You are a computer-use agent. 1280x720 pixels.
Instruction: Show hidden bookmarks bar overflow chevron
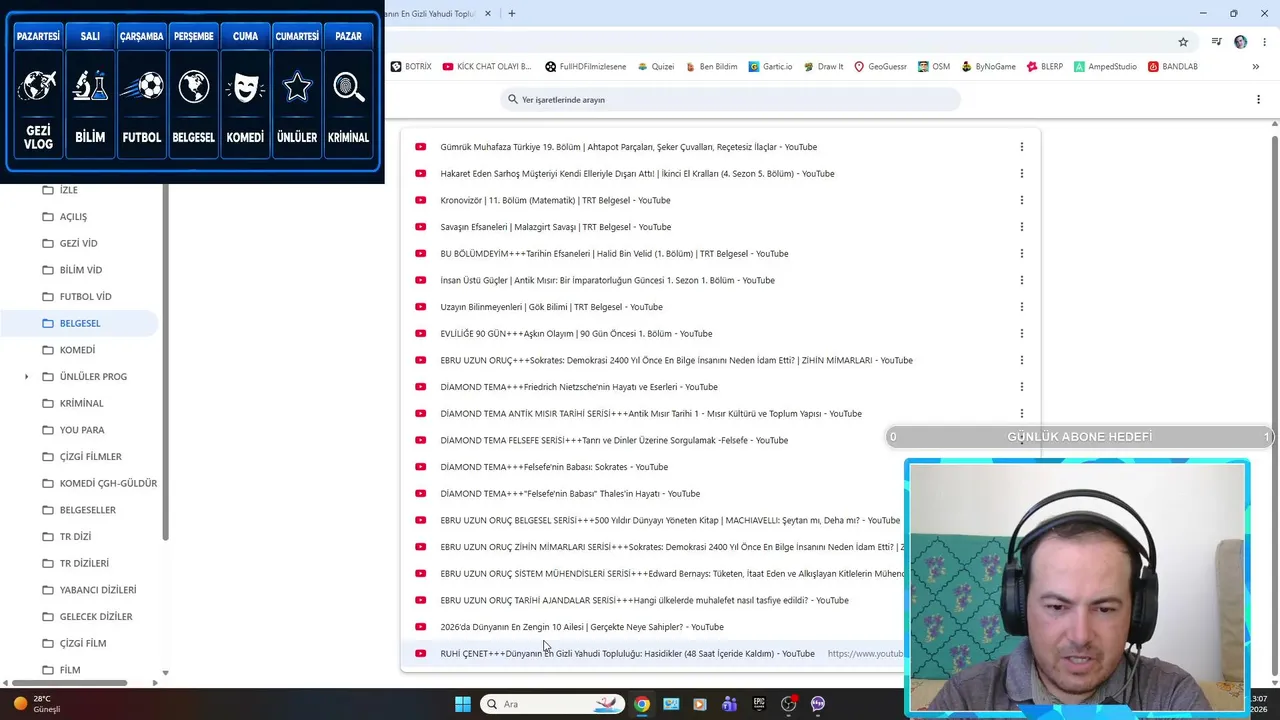pos(1255,67)
